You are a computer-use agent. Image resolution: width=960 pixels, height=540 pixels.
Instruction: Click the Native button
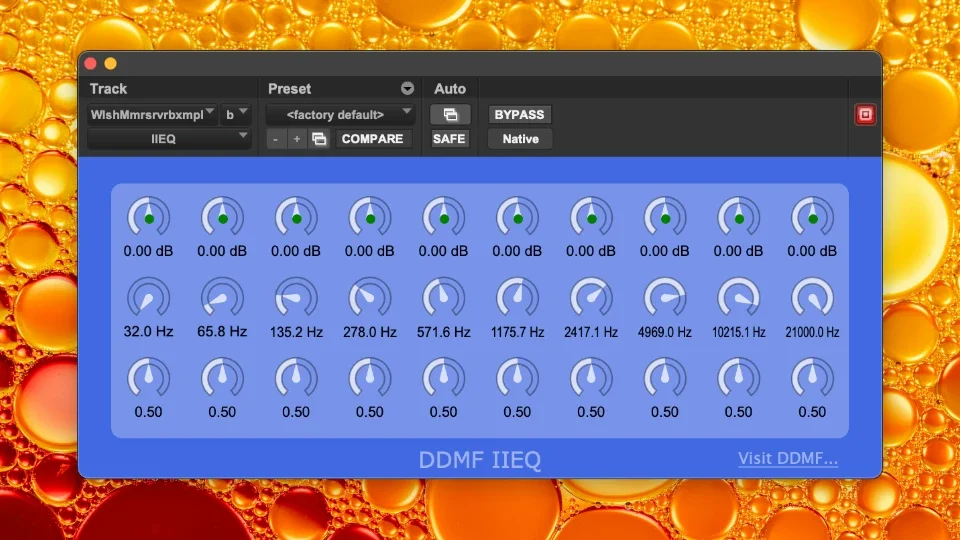tap(520, 139)
